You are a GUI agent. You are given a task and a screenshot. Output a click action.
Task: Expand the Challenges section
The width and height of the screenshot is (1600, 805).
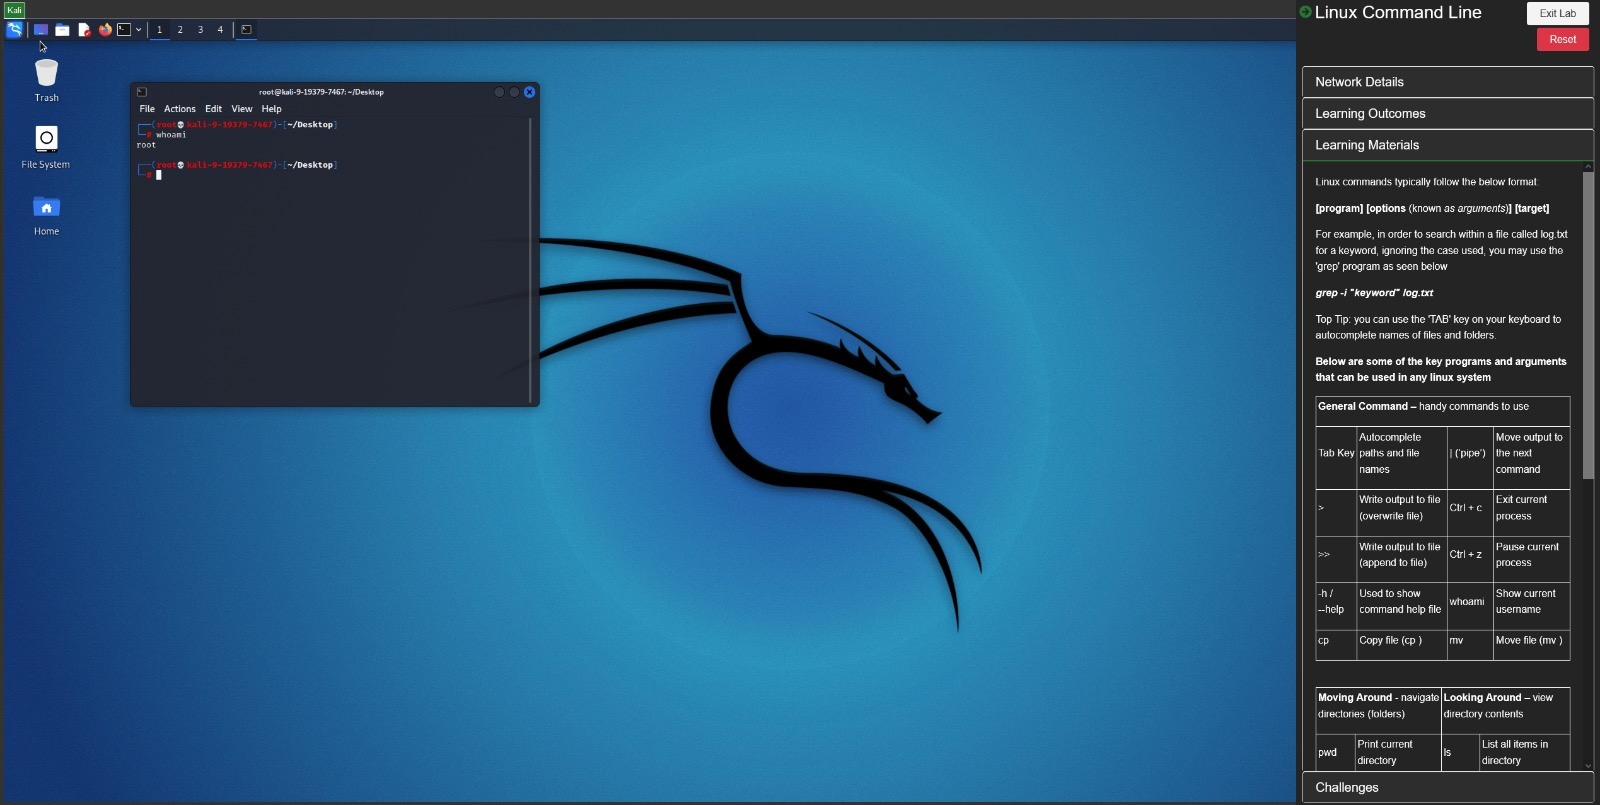click(1447, 787)
